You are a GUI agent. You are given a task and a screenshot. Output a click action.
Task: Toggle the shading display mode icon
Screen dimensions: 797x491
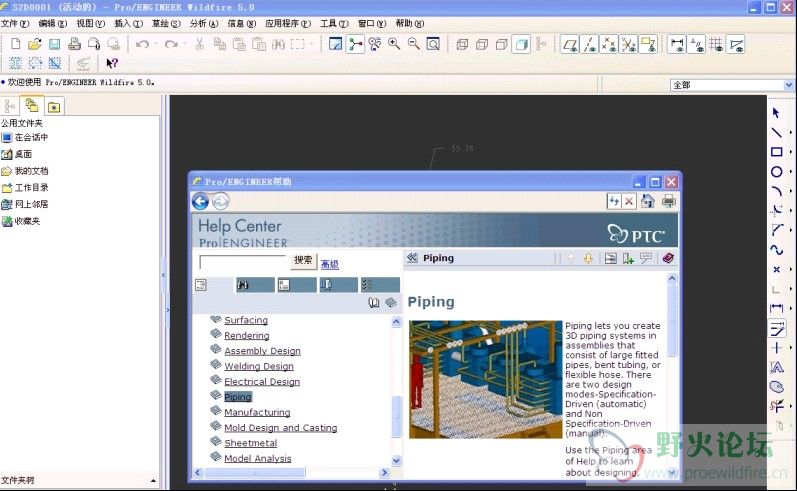click(521, 45)
